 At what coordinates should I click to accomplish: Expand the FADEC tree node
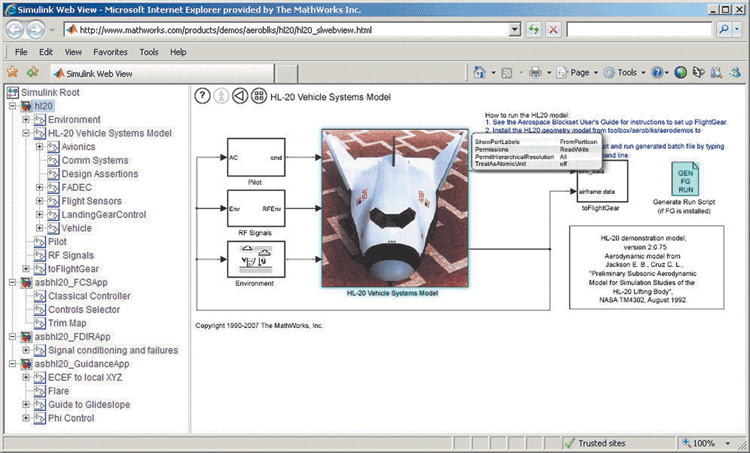tap(40, 188)
